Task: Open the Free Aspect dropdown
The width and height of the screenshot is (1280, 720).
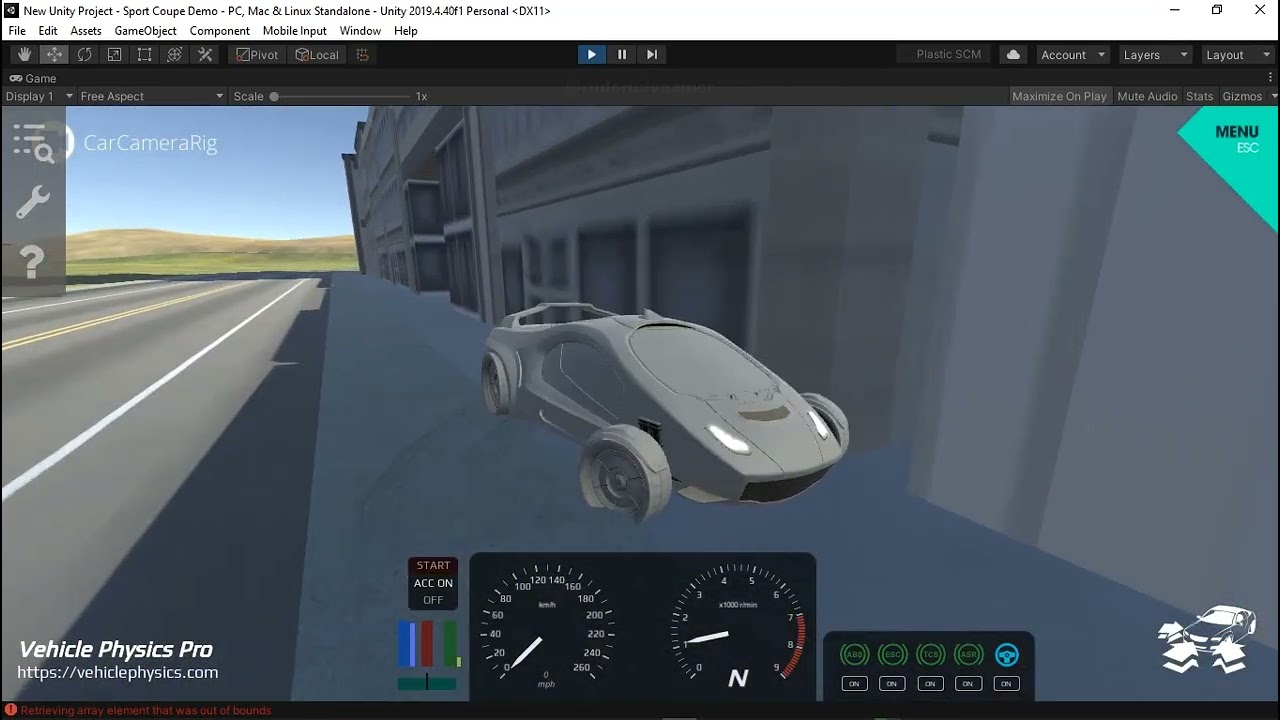Action: (152, 96)
